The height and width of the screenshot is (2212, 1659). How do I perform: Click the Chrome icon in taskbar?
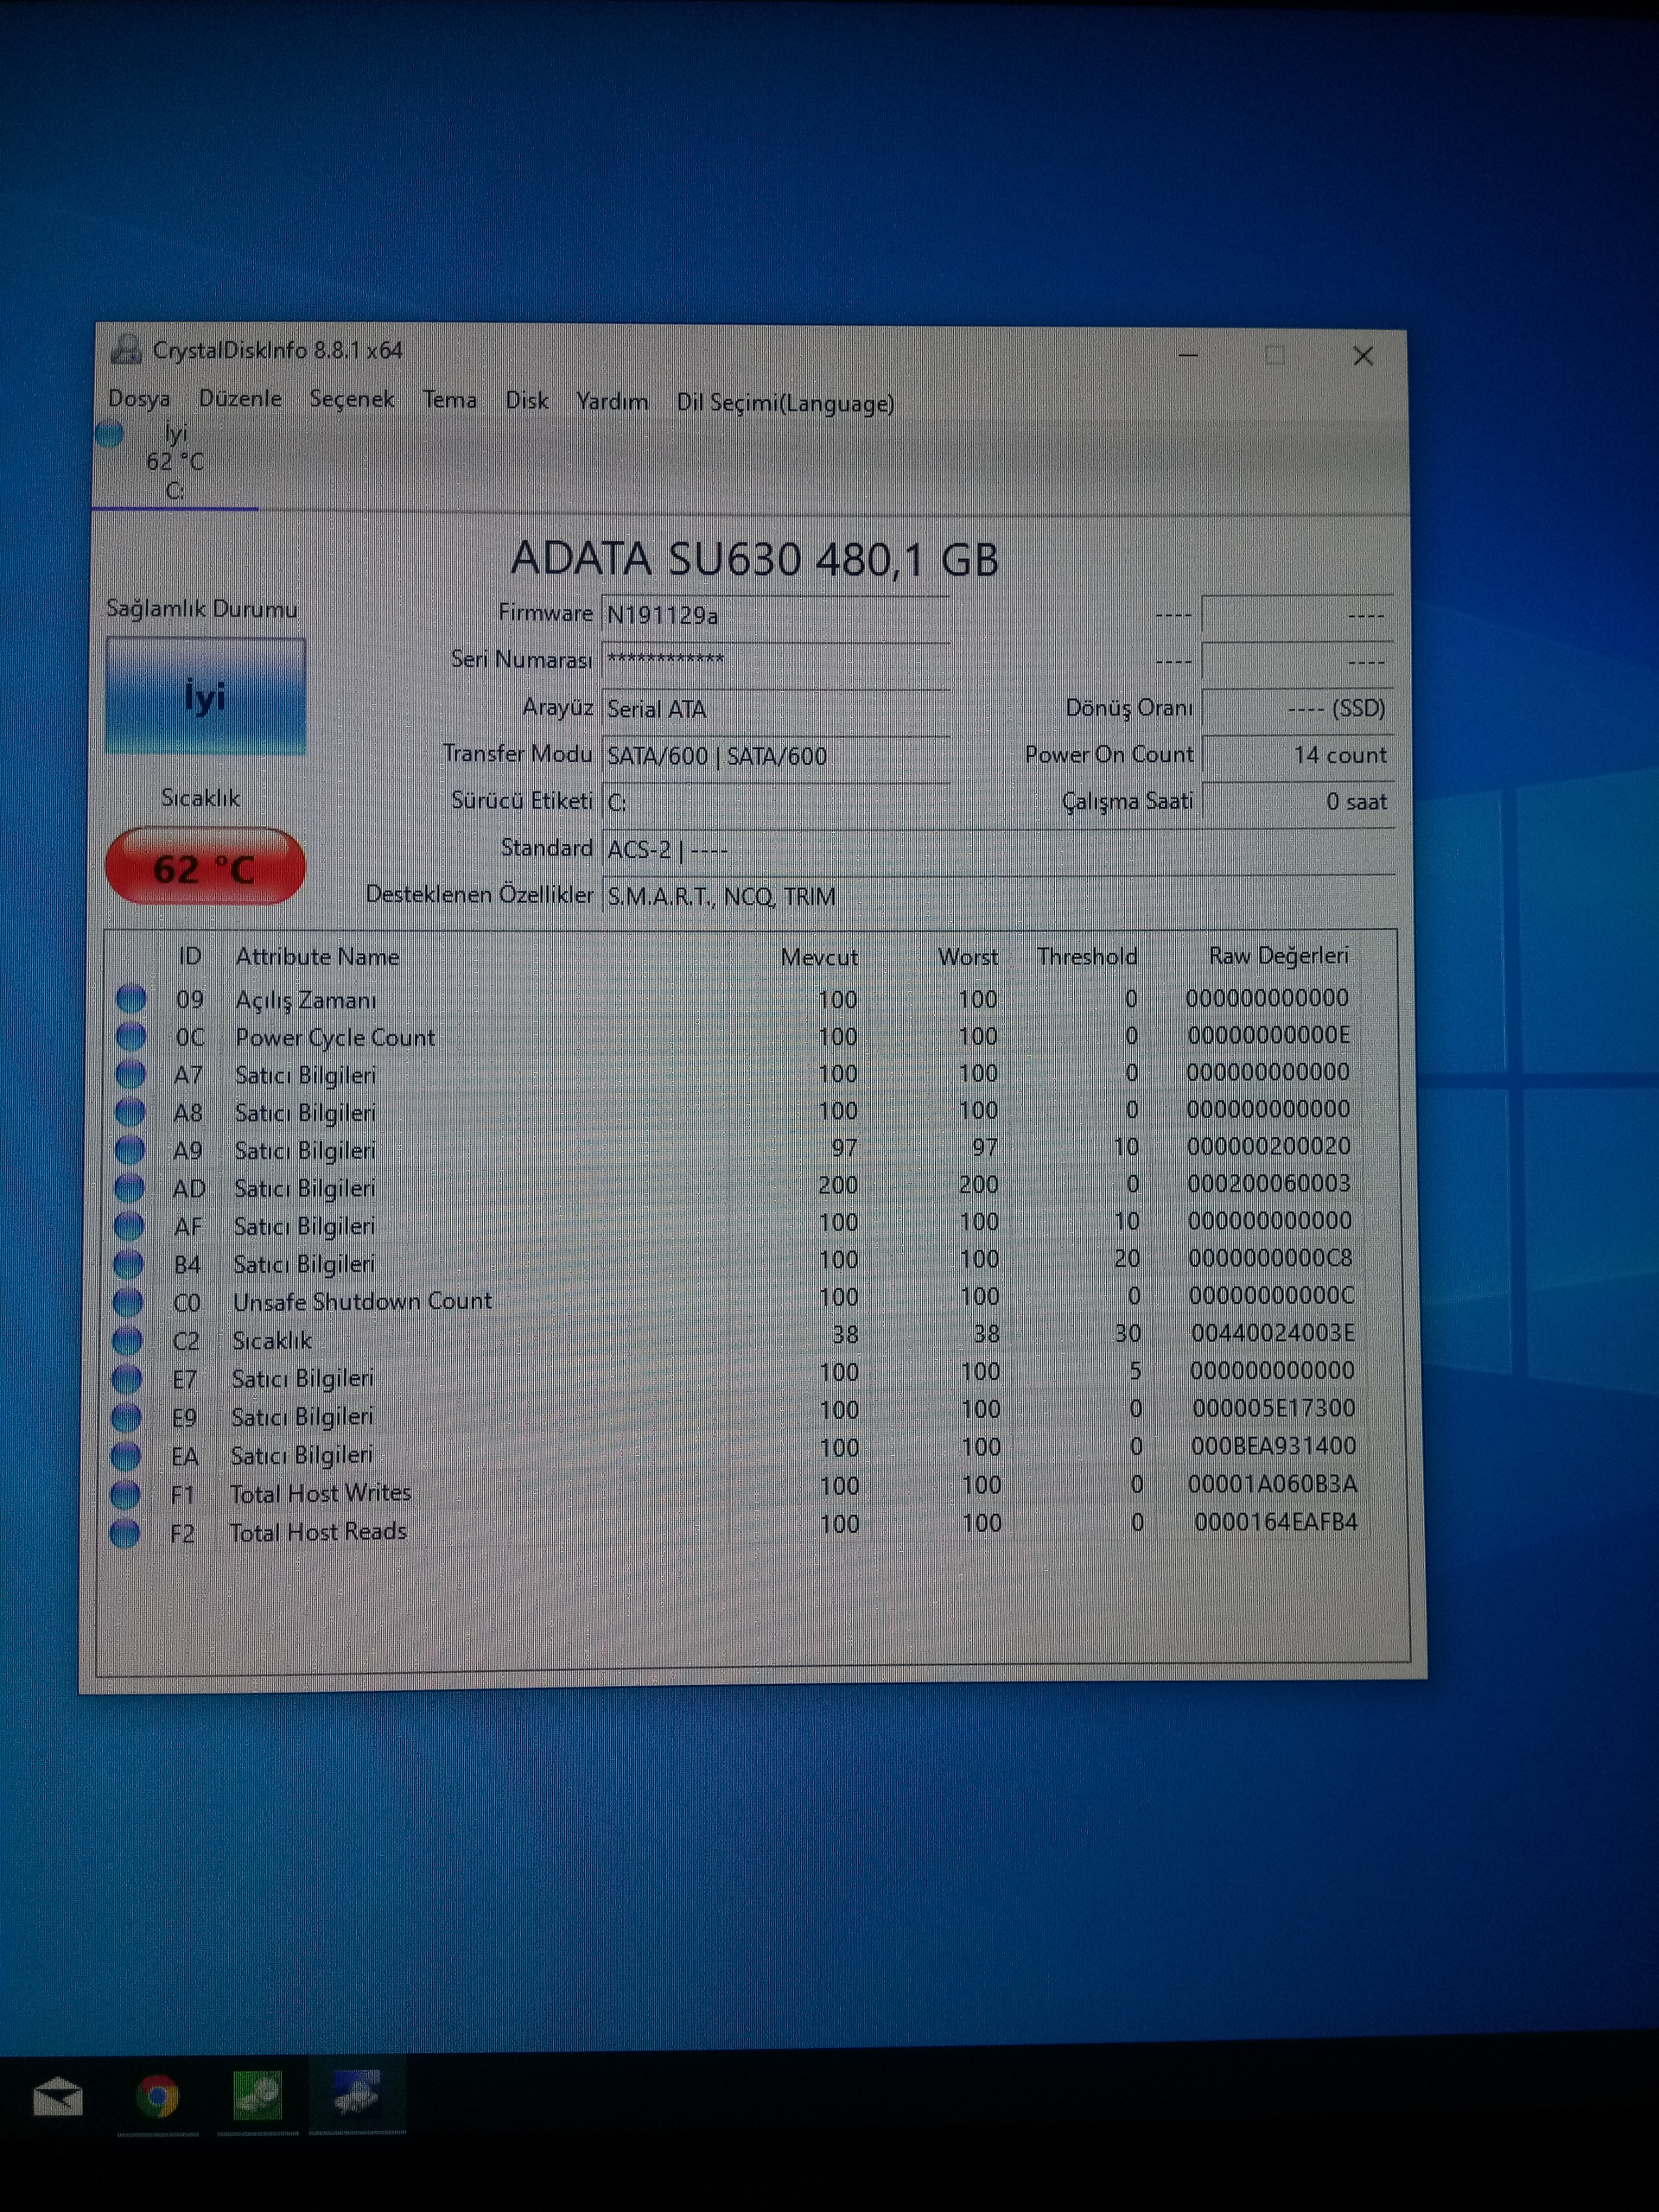(157, 2096)
